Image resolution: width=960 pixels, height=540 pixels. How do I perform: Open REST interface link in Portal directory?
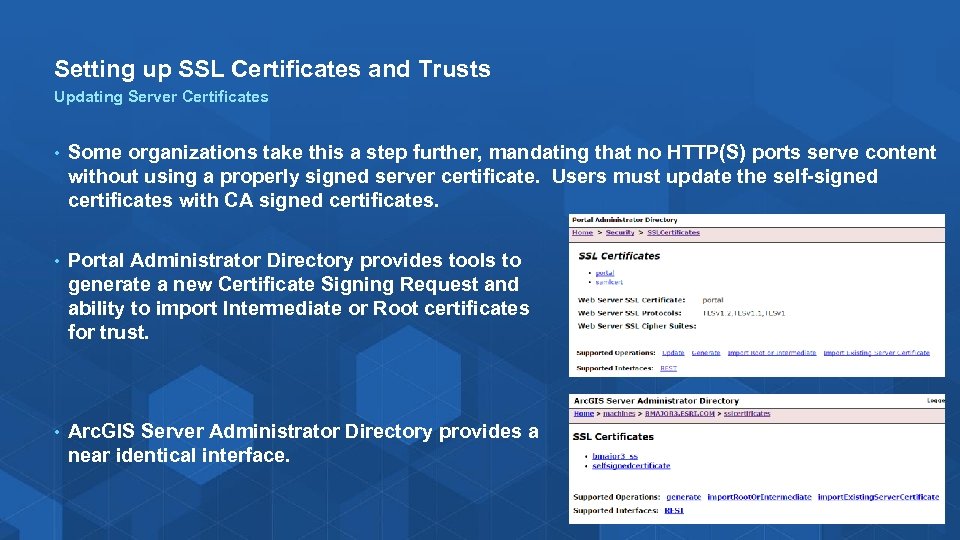click(x=668, y=368)
